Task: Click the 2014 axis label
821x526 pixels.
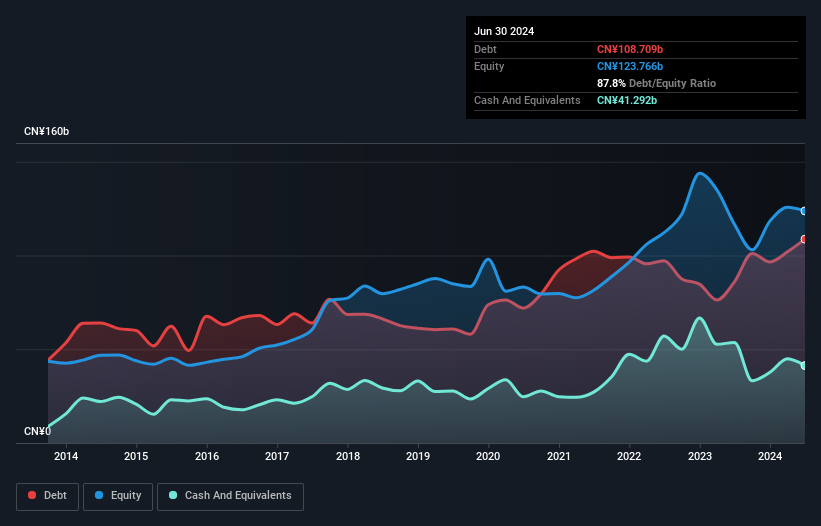Action: click(x=66, y=456)
